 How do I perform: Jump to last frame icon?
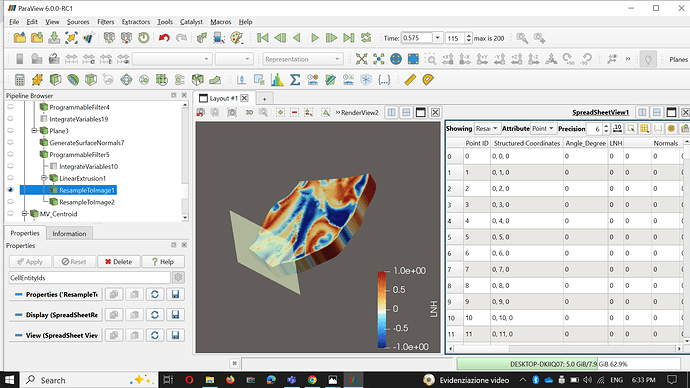pos(349,38)
